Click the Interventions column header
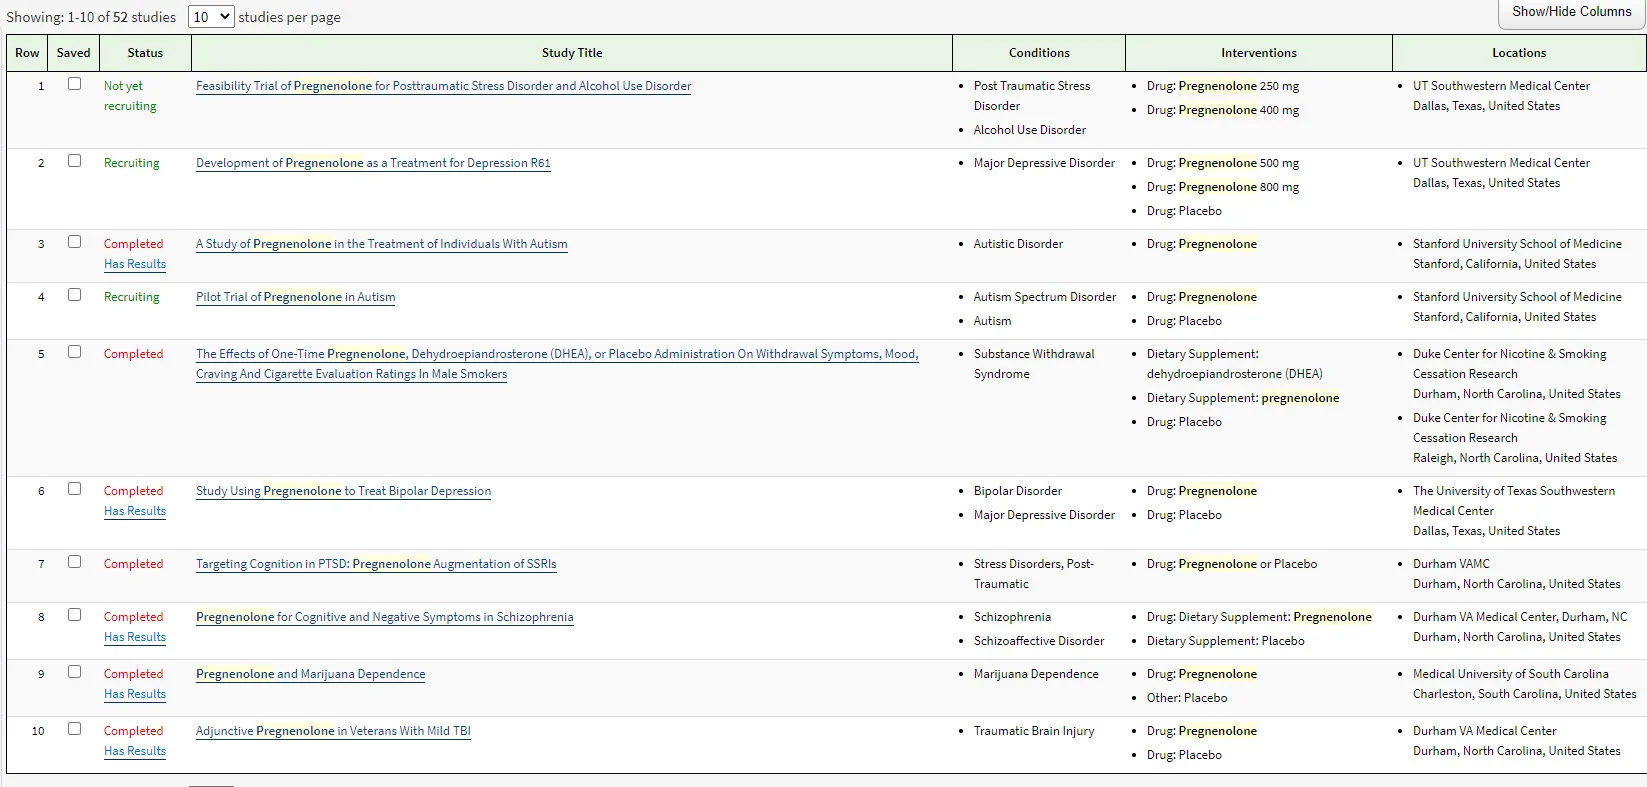Image resolution: width=1647 pixels, height=787 pixels. tap(1259, 53)
